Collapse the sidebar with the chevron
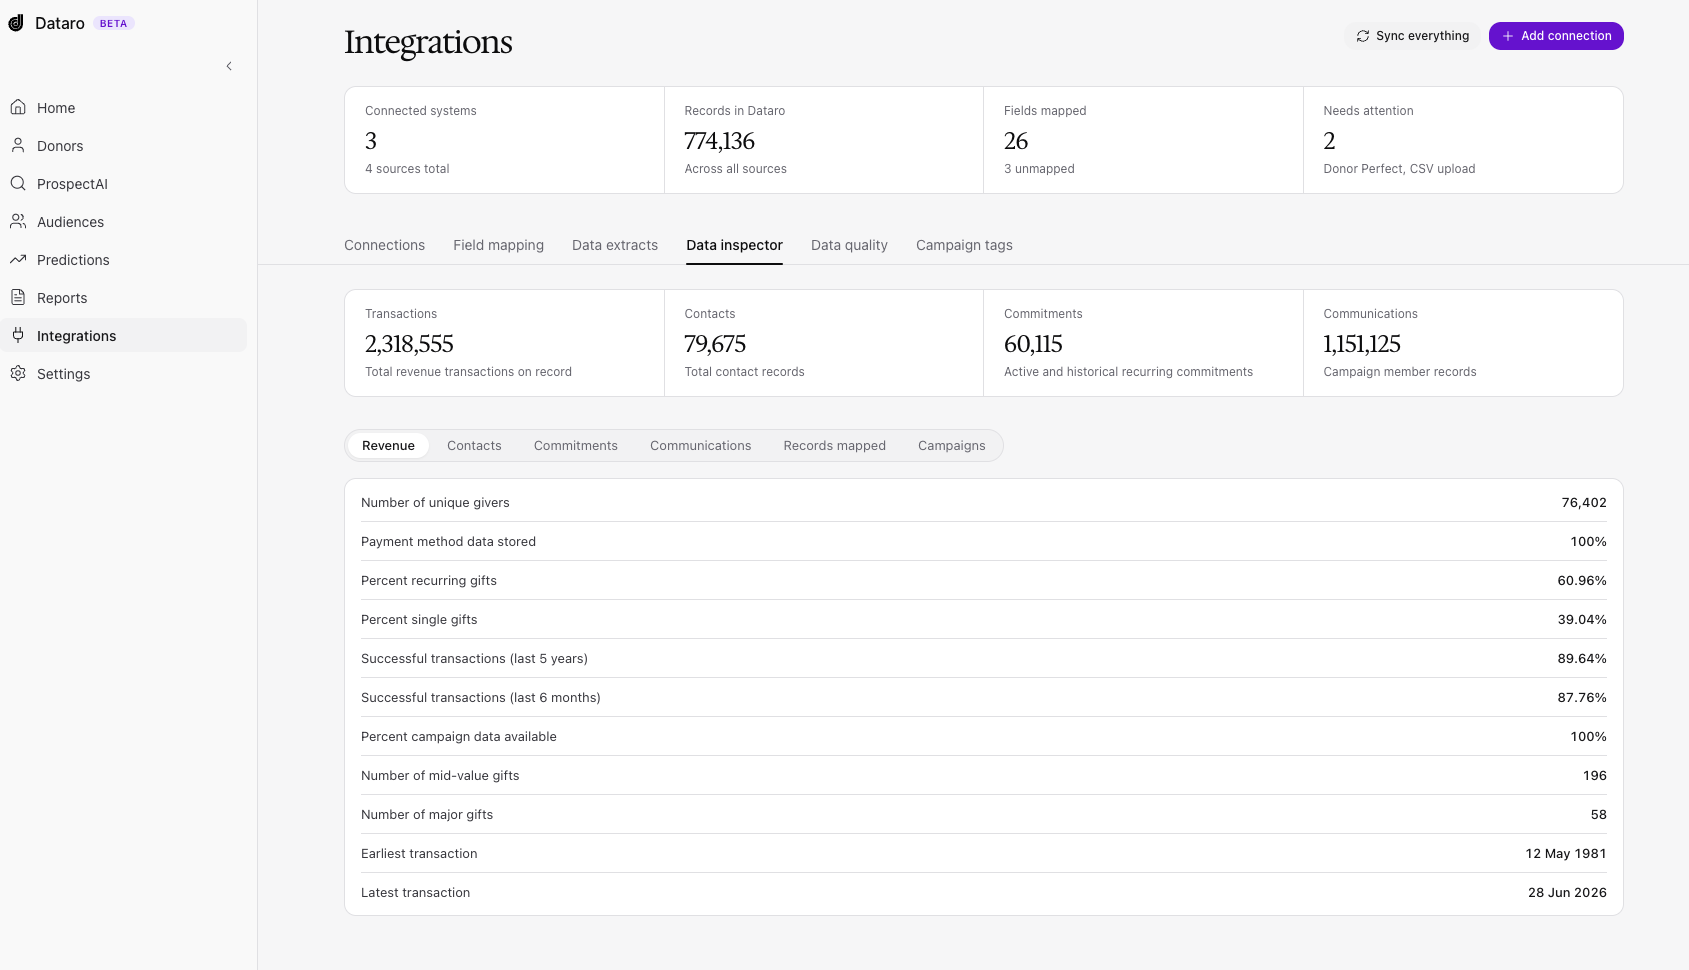The height and width of the screenshot is (970, 1689). (229, 66)
